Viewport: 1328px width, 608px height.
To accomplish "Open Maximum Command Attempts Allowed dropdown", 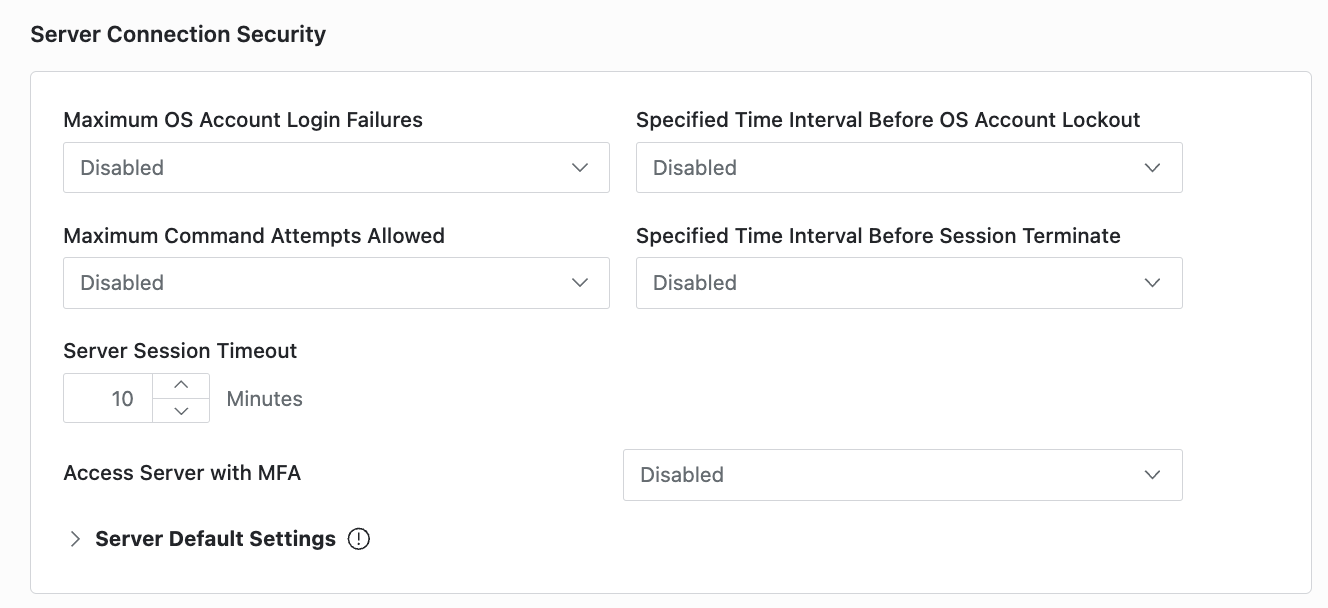I will click(x=336, y=283).
